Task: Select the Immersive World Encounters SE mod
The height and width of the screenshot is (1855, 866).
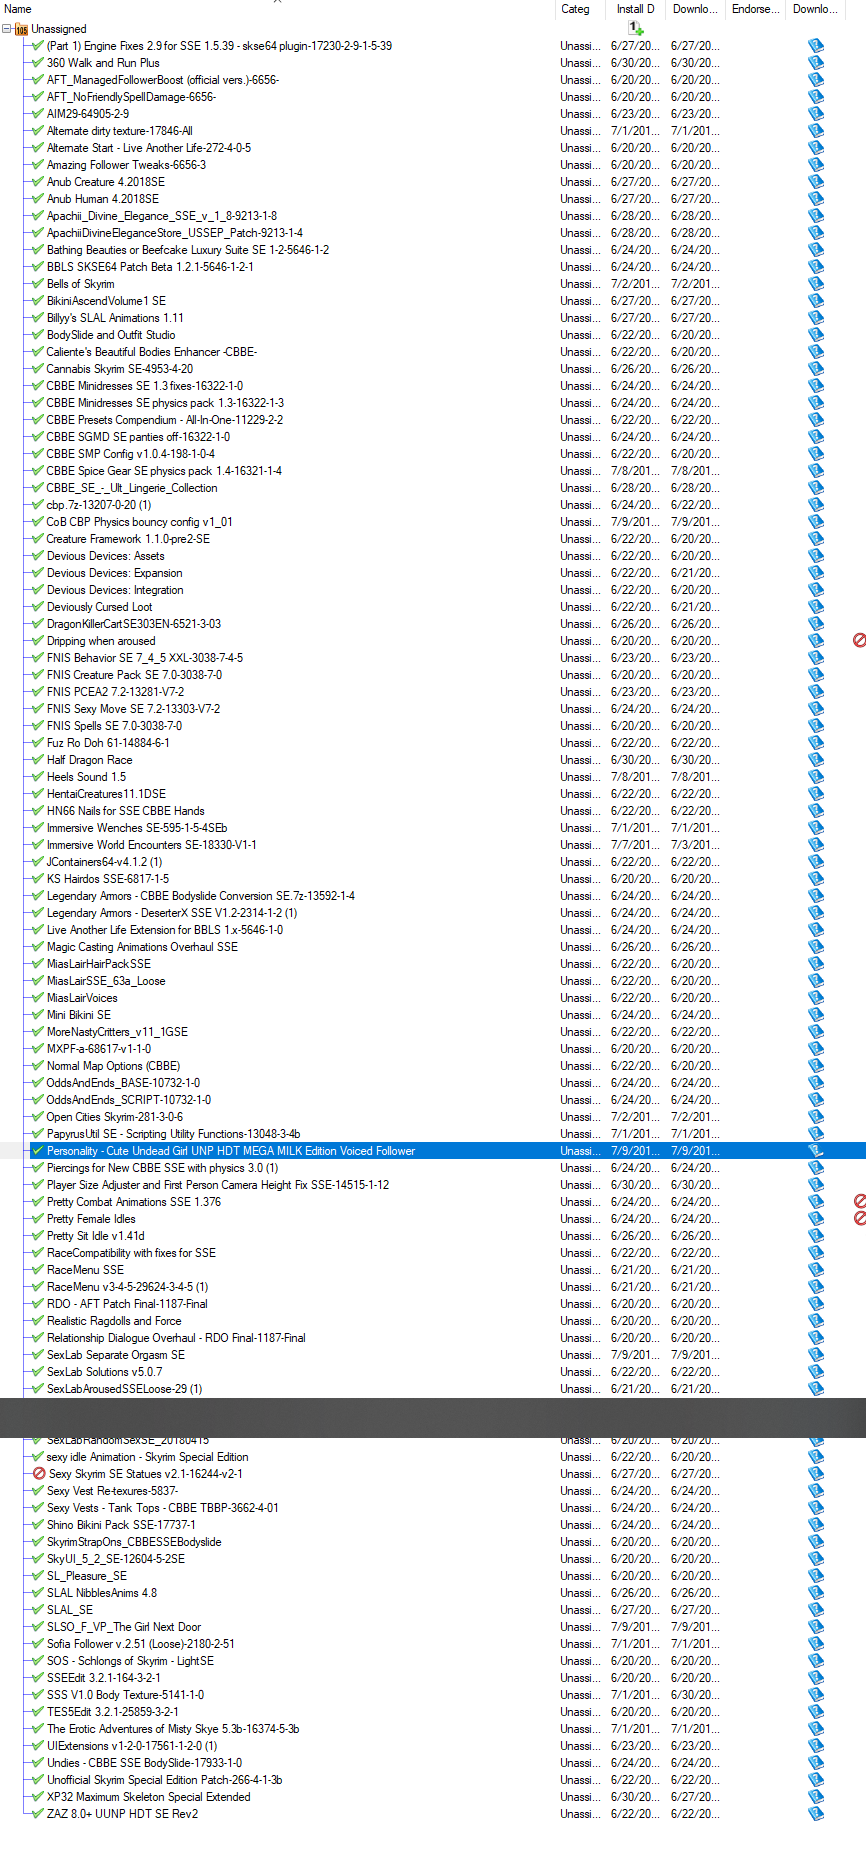Action: [x=151, y=845]
